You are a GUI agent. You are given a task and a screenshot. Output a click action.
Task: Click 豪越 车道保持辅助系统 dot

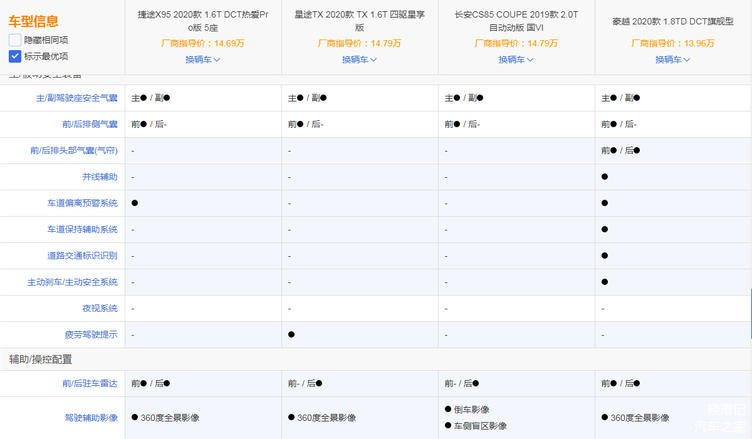point(605,229)
